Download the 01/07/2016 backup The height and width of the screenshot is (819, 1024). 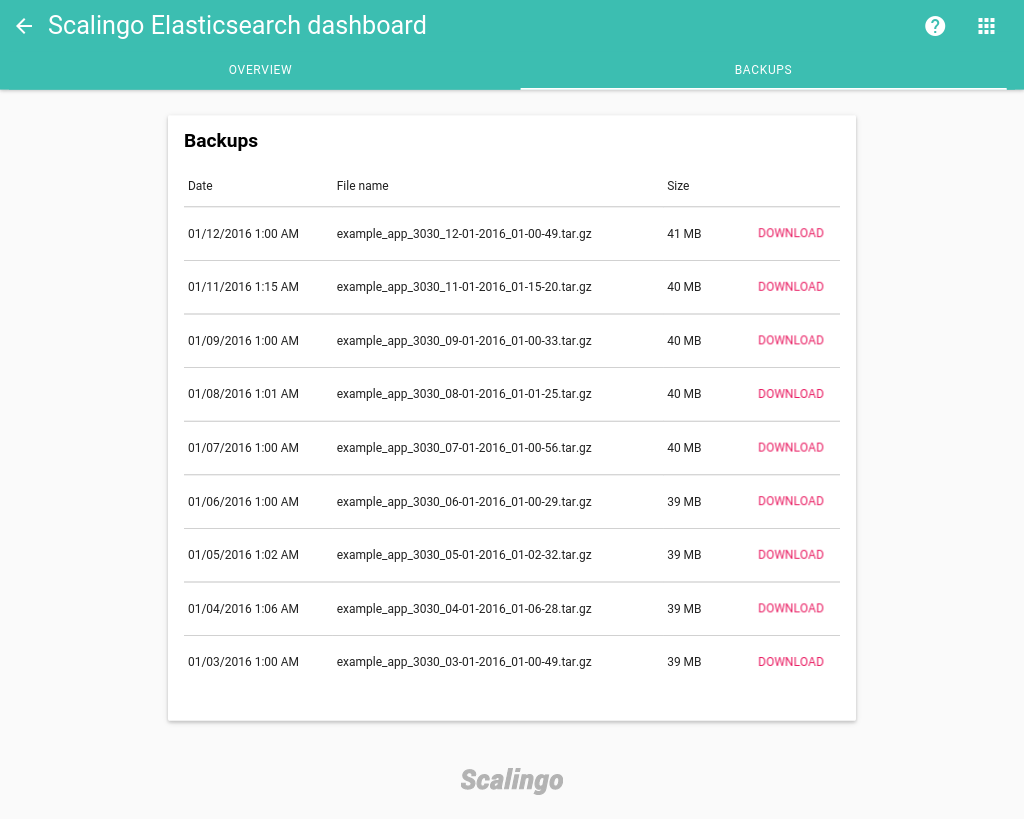coord(790,447)
